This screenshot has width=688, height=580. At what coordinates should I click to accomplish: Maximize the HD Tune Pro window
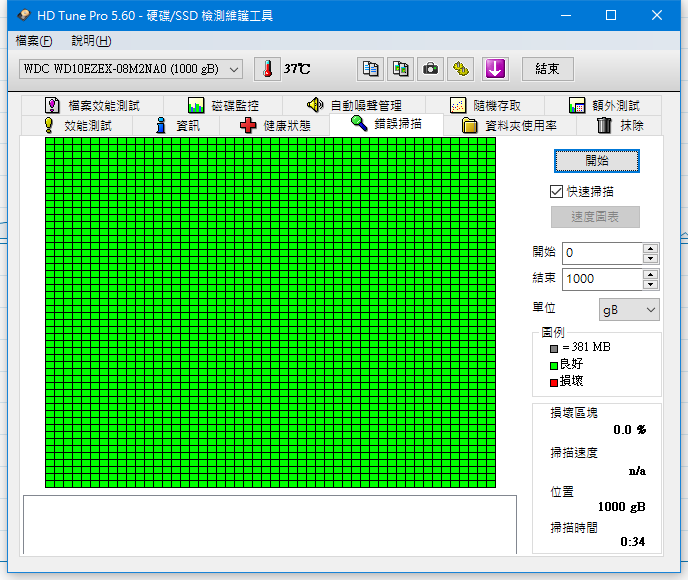(x=611, y=15)
